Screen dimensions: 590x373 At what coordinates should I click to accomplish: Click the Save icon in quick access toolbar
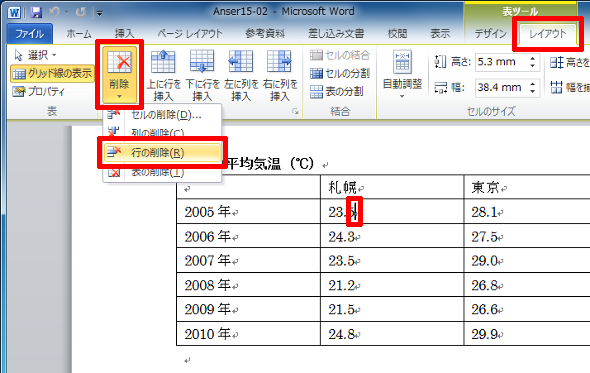point(36,12)
